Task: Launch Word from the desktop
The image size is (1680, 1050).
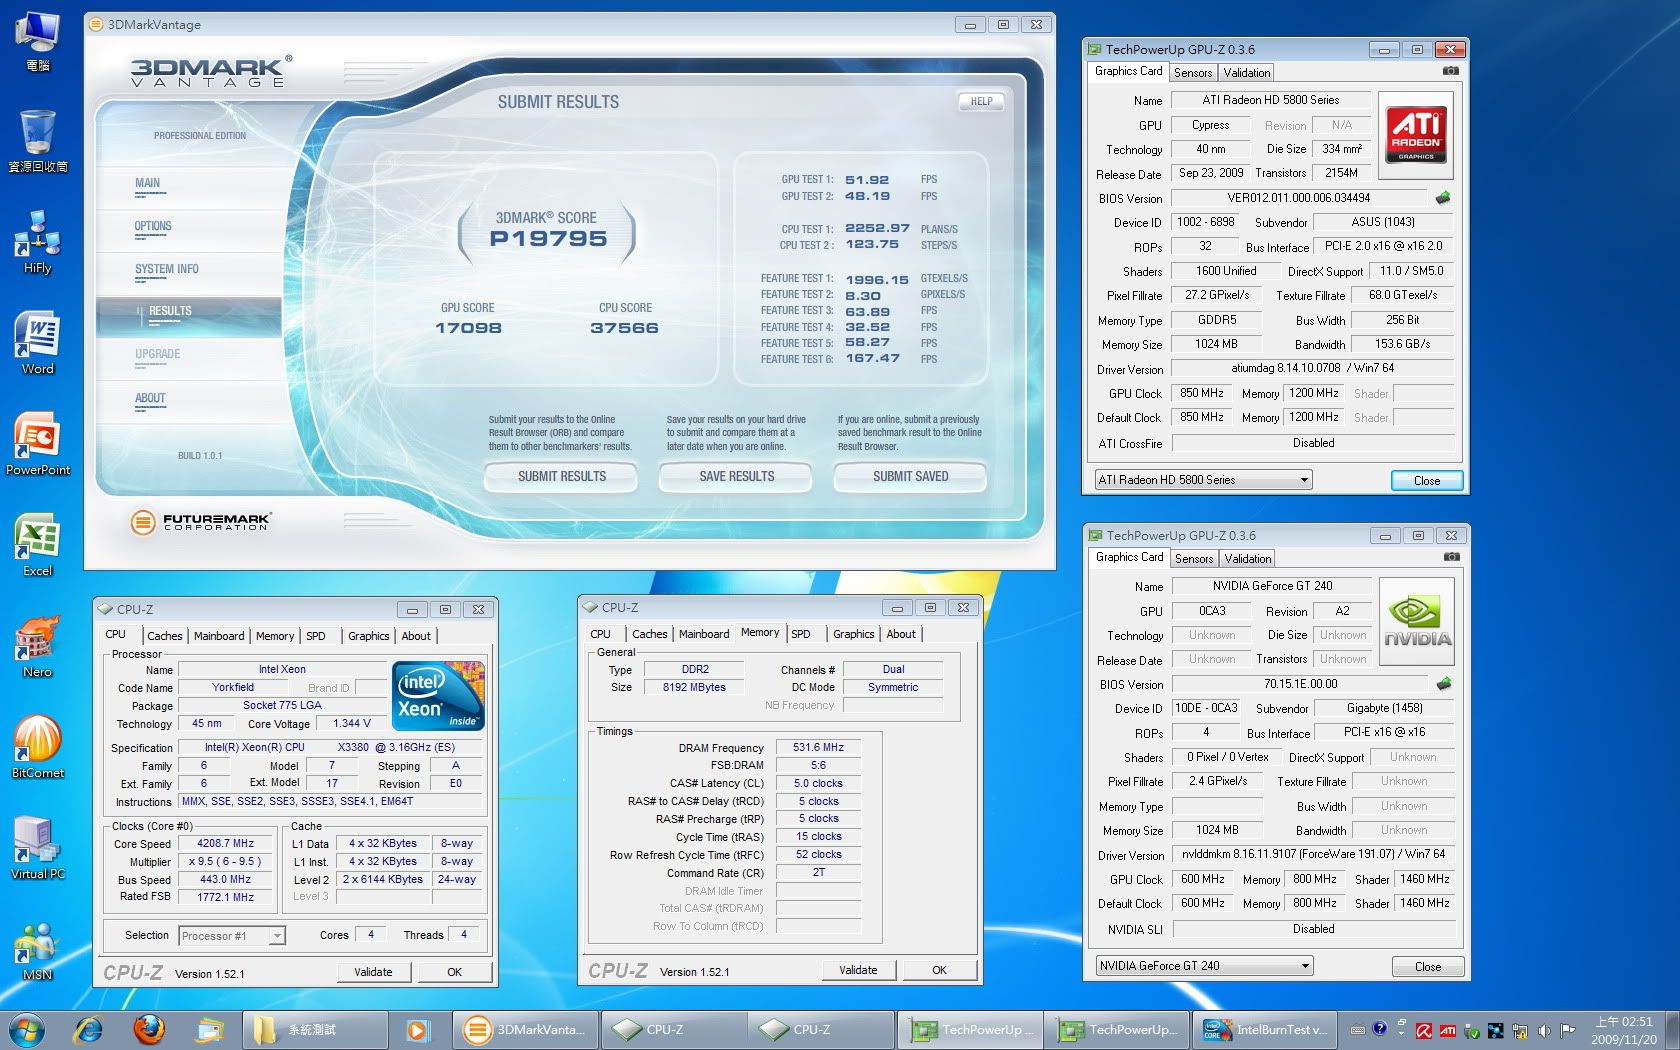Action: coord(37,343)
